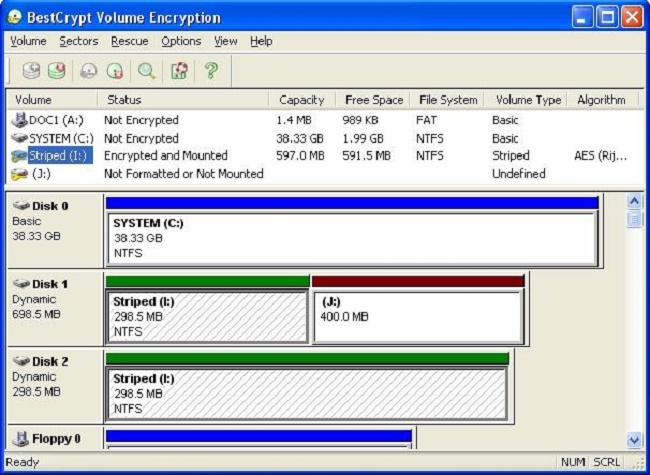Maximize the BestCrypt window

click(607, 17)
